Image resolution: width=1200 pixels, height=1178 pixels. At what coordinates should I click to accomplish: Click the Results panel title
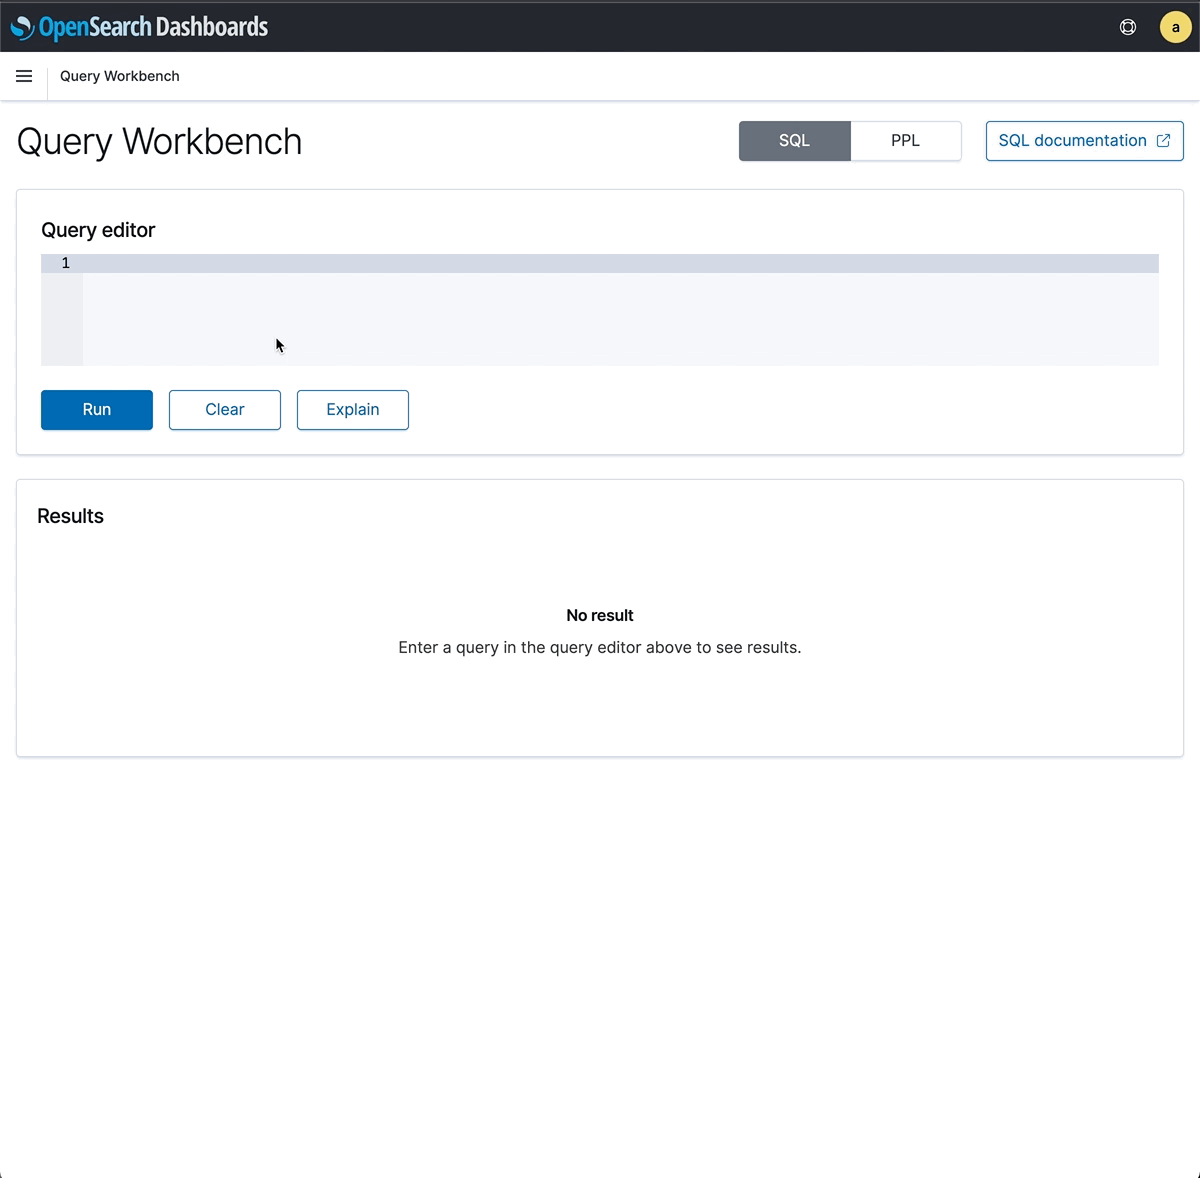coord(70,516)
